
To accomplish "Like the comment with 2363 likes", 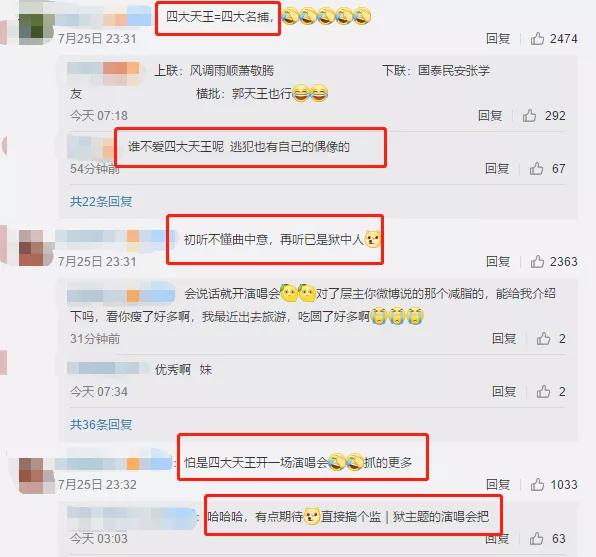I will pyautogui.click(x=537, y=262).
